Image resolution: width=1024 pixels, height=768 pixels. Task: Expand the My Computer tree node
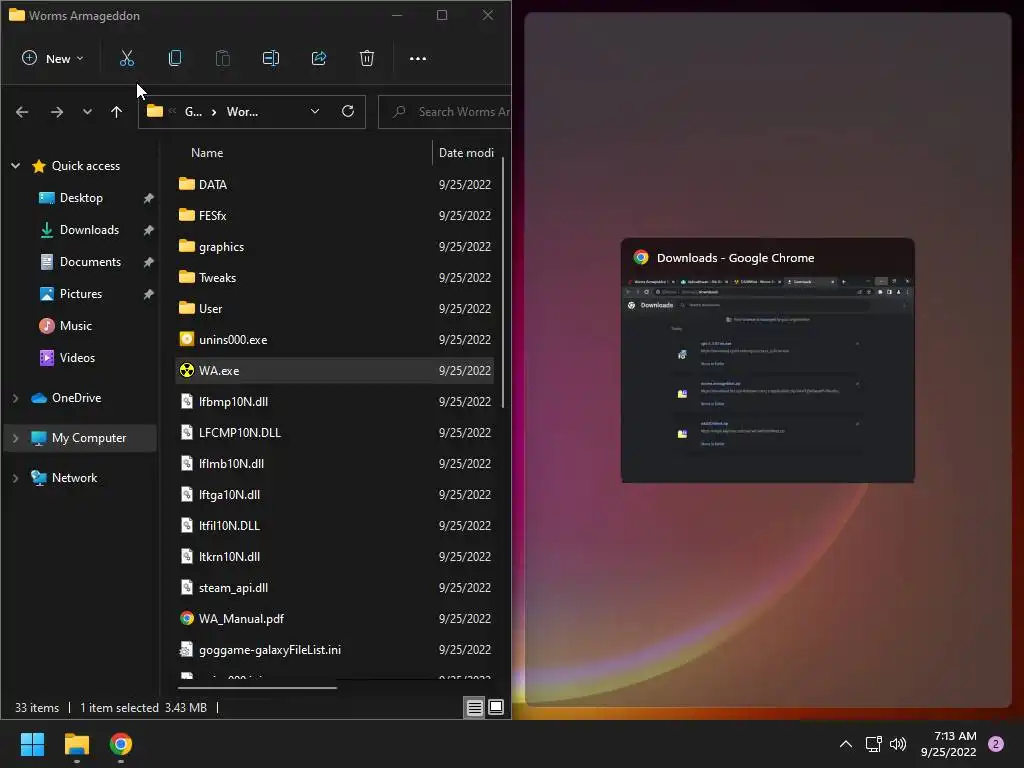click(16, 438)
